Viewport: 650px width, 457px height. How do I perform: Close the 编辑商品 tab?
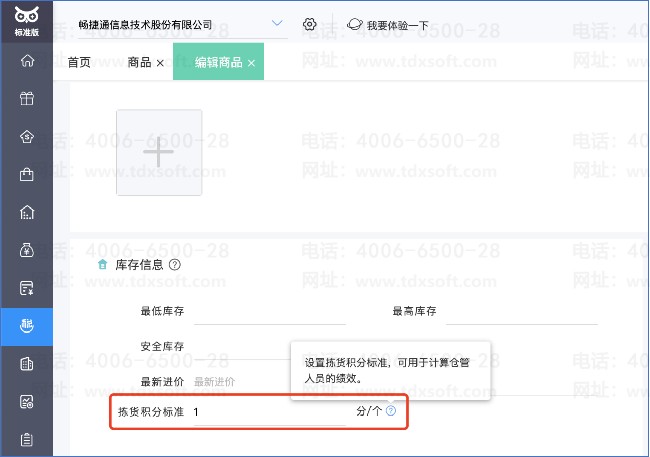(252, 63)
